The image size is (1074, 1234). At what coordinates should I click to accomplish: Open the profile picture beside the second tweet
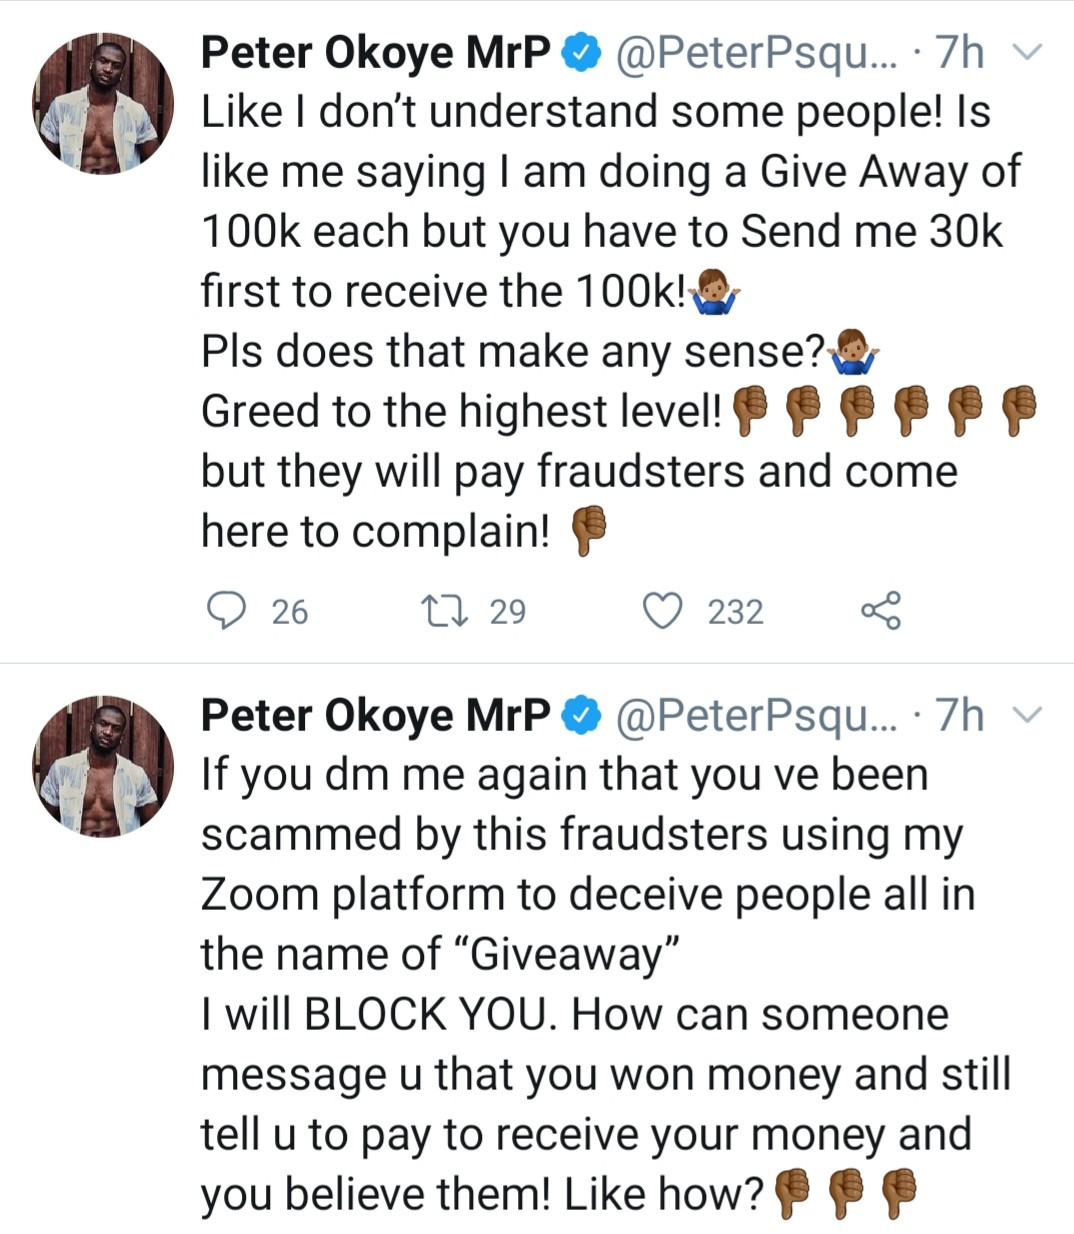[x=104, y=766]
